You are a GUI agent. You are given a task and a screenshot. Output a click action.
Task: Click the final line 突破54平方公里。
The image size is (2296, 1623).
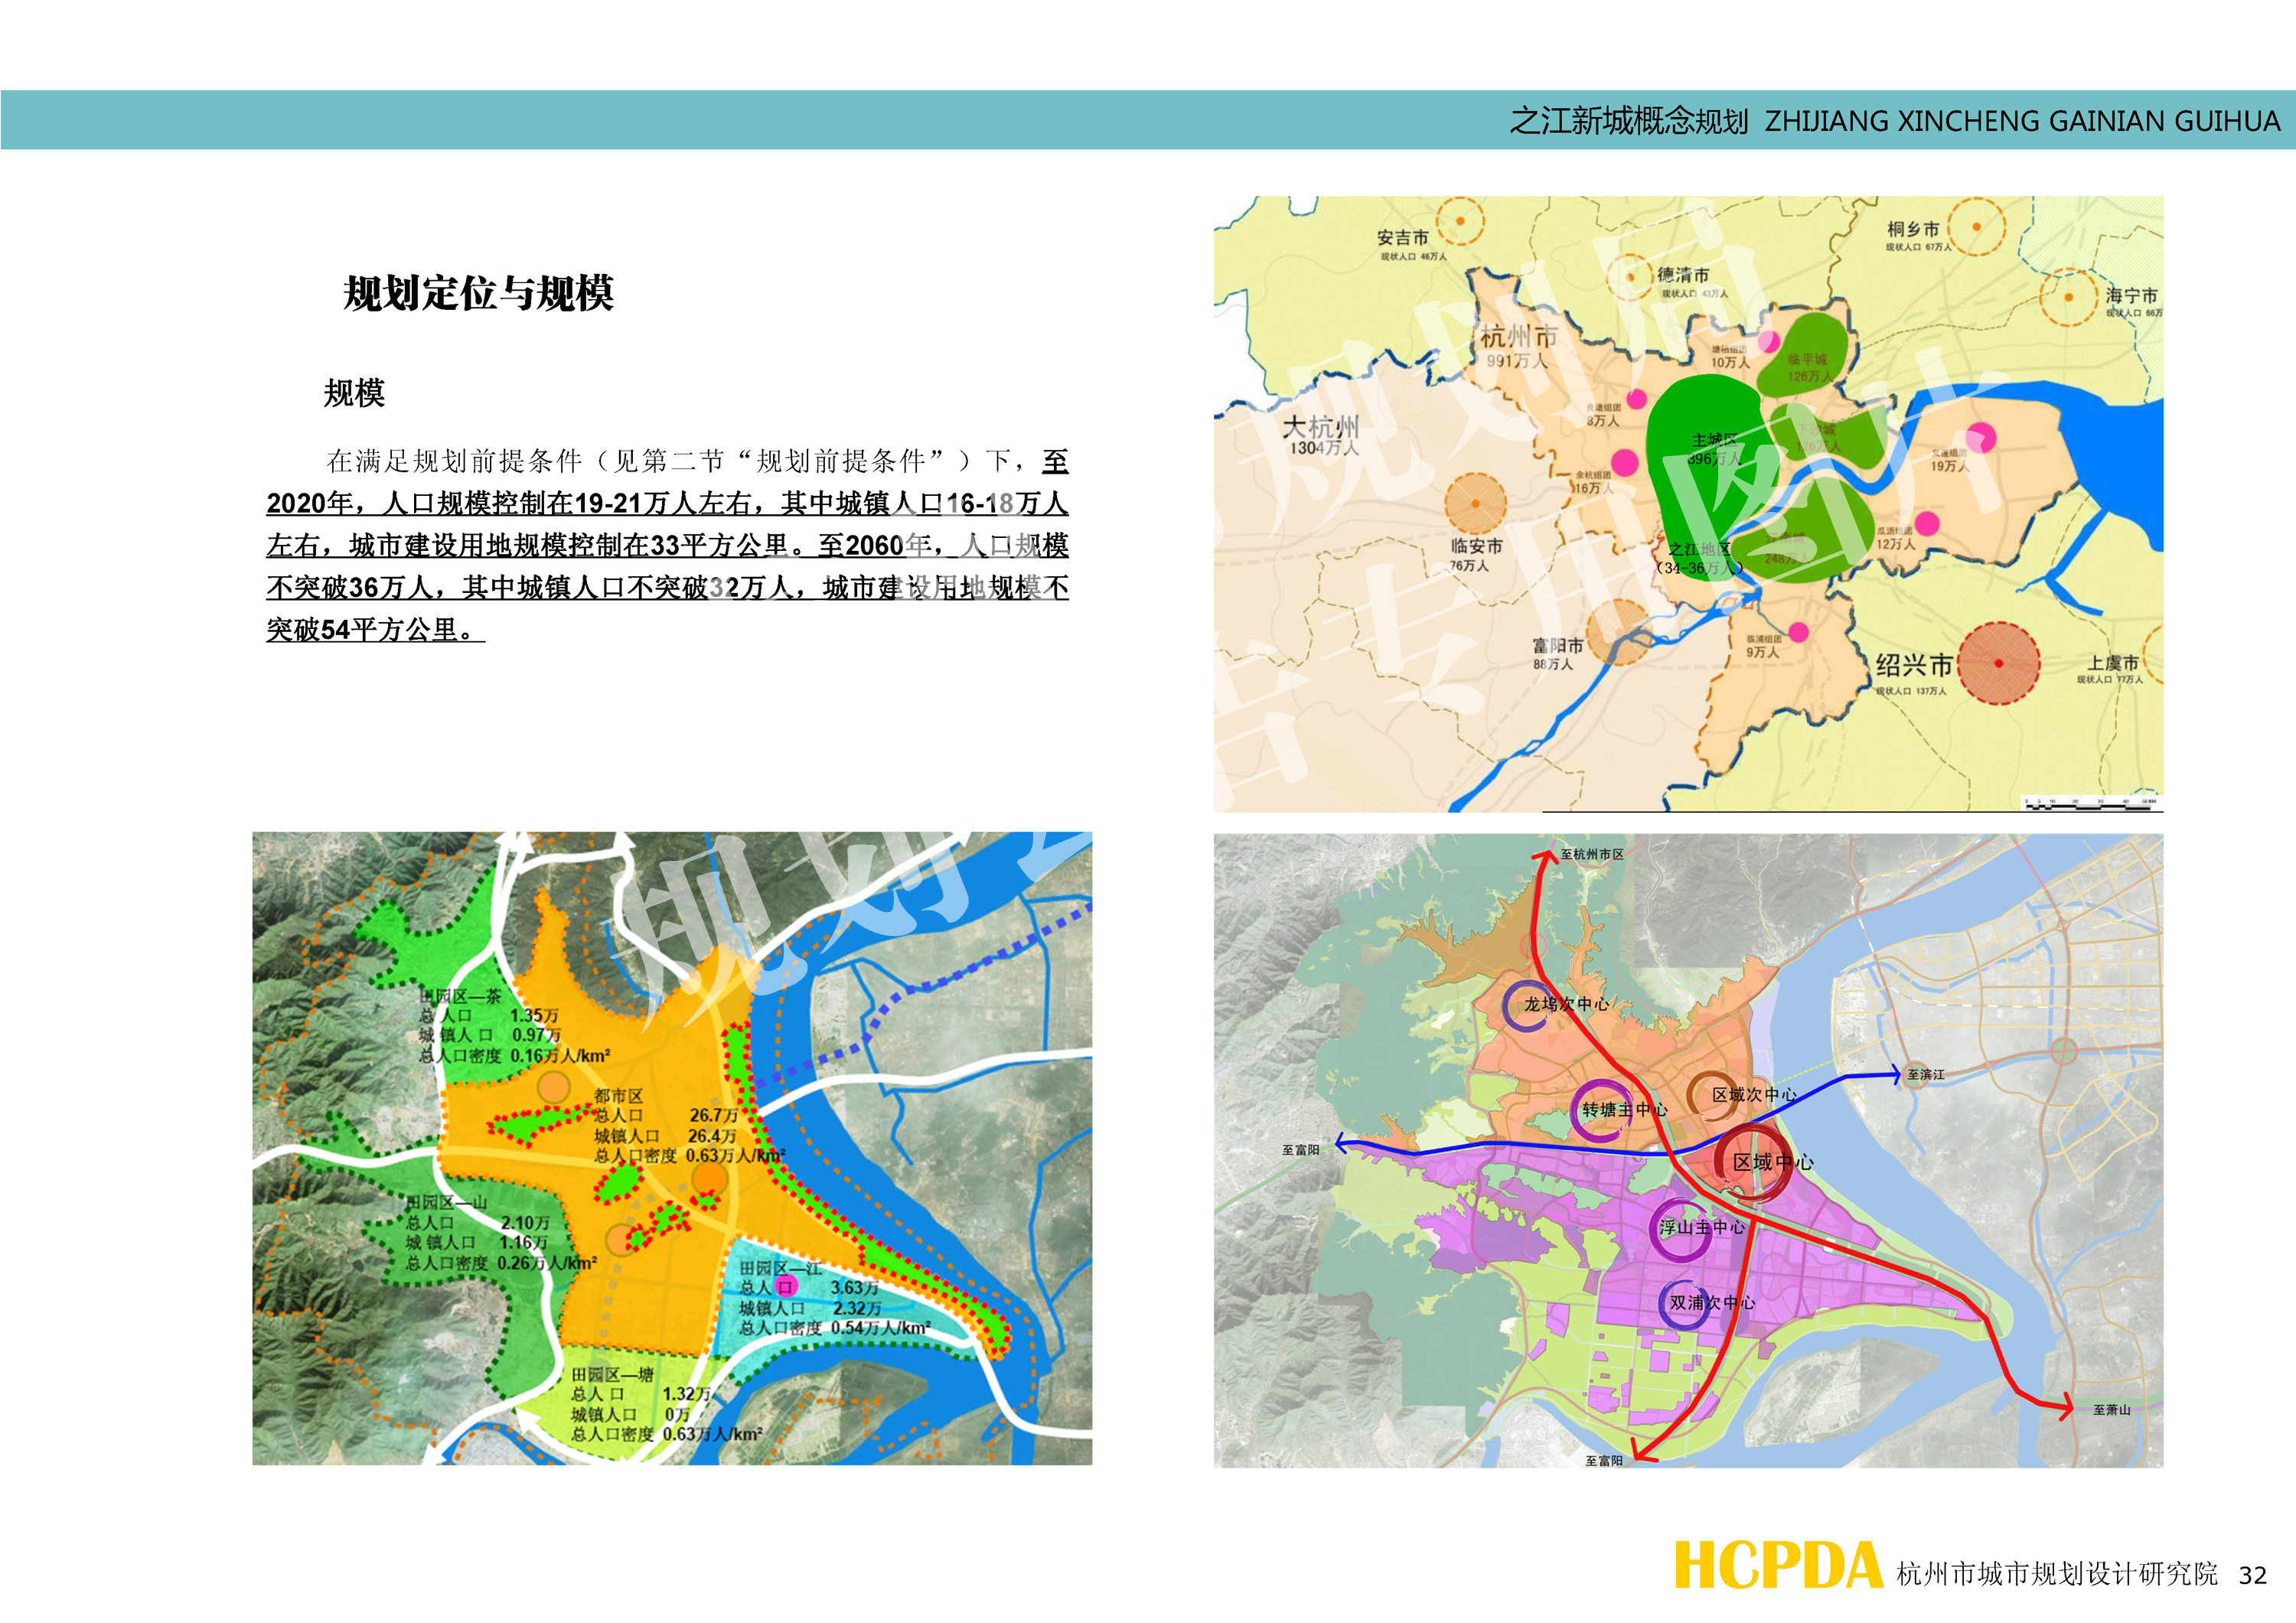tap(375, 629)
